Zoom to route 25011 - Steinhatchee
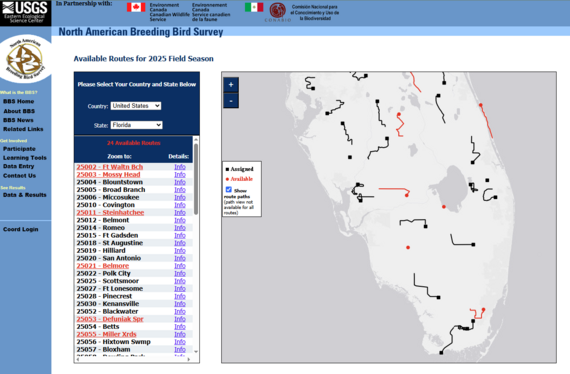This screenshot has height=374, width=570. coord(110,213)
